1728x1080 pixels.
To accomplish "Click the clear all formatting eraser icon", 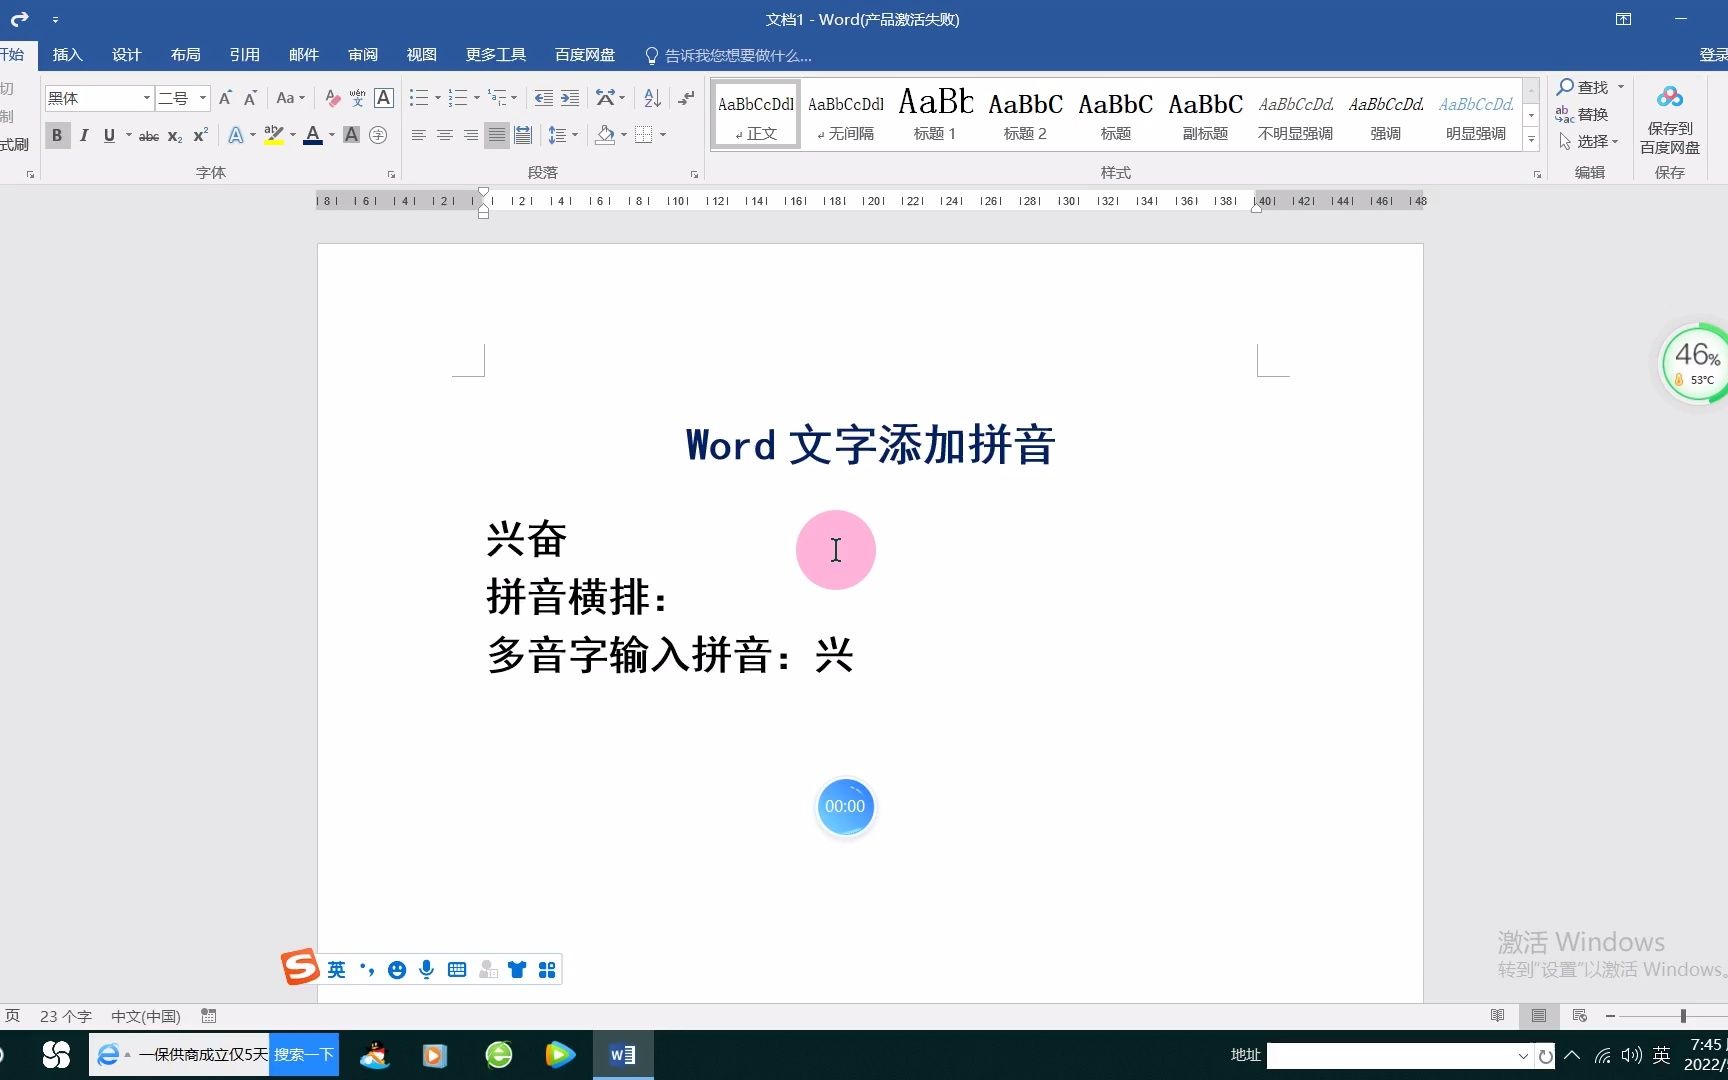I will point(332,98).
